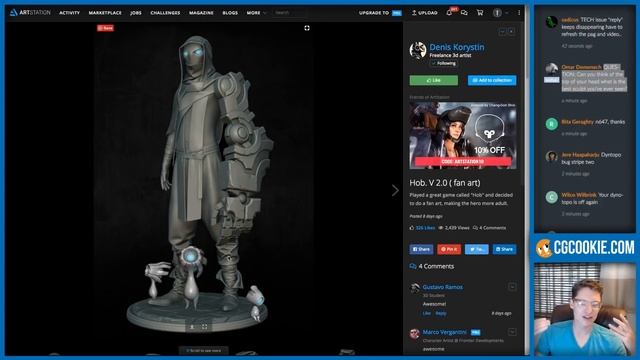The image size is (640, 360).
Task: Click Omar Domenech's highlighted chat question
Action: 594,78
